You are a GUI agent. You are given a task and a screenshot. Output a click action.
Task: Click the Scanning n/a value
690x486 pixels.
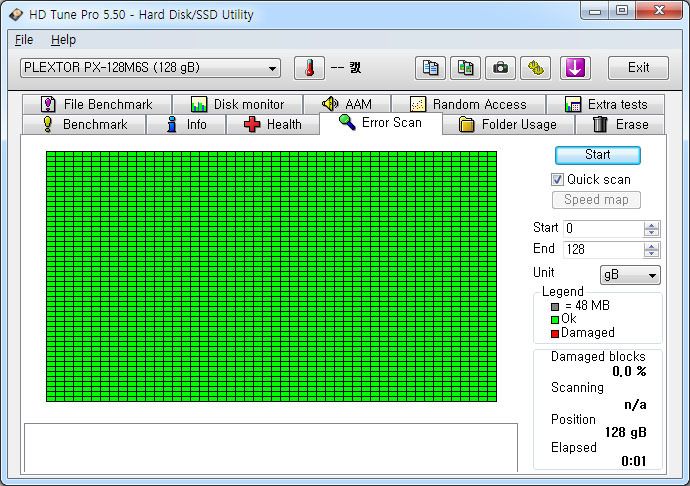point(635,405)
